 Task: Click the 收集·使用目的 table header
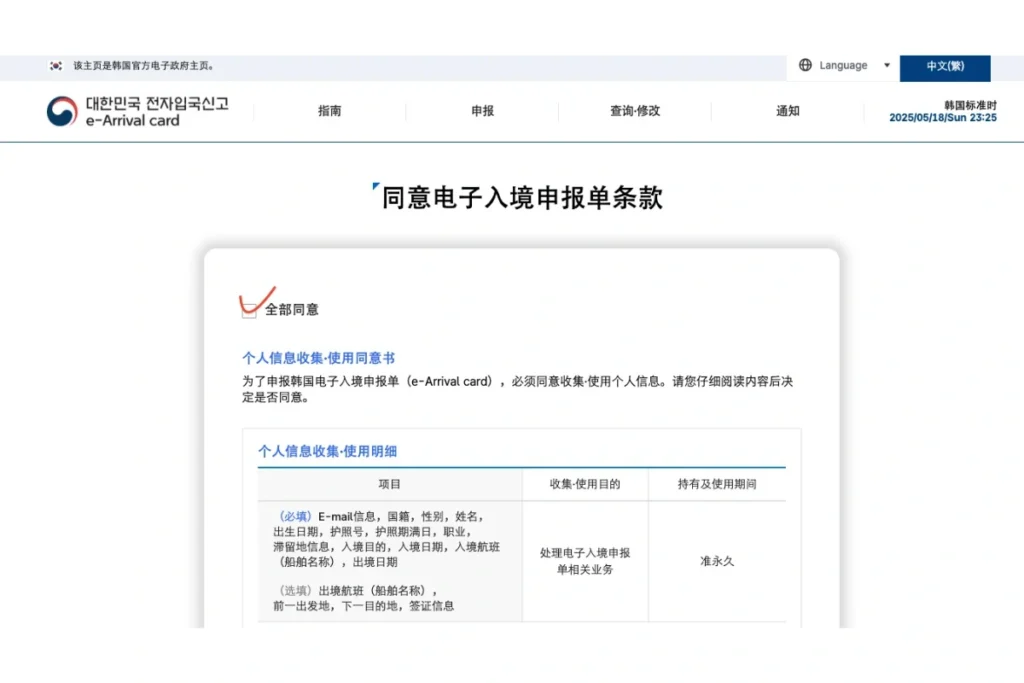(584, 484)
